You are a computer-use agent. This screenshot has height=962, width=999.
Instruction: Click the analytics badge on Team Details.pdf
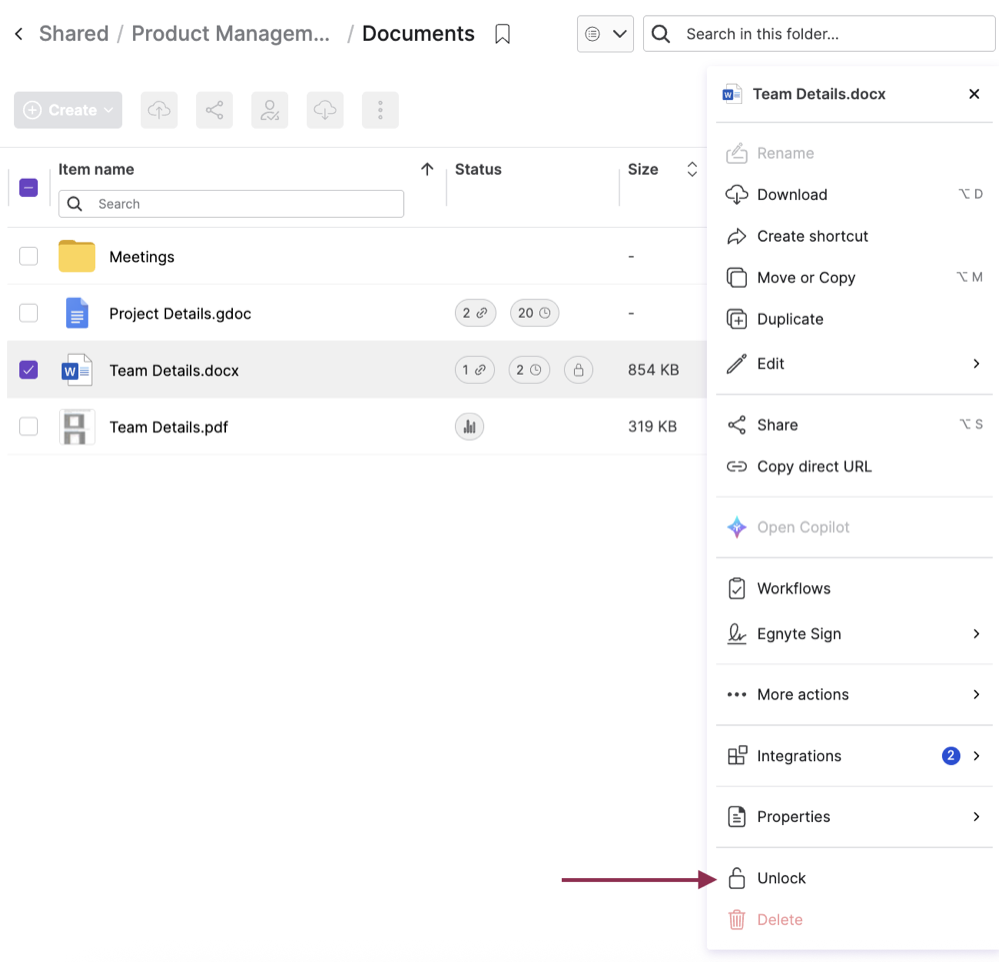coord(469,427)
